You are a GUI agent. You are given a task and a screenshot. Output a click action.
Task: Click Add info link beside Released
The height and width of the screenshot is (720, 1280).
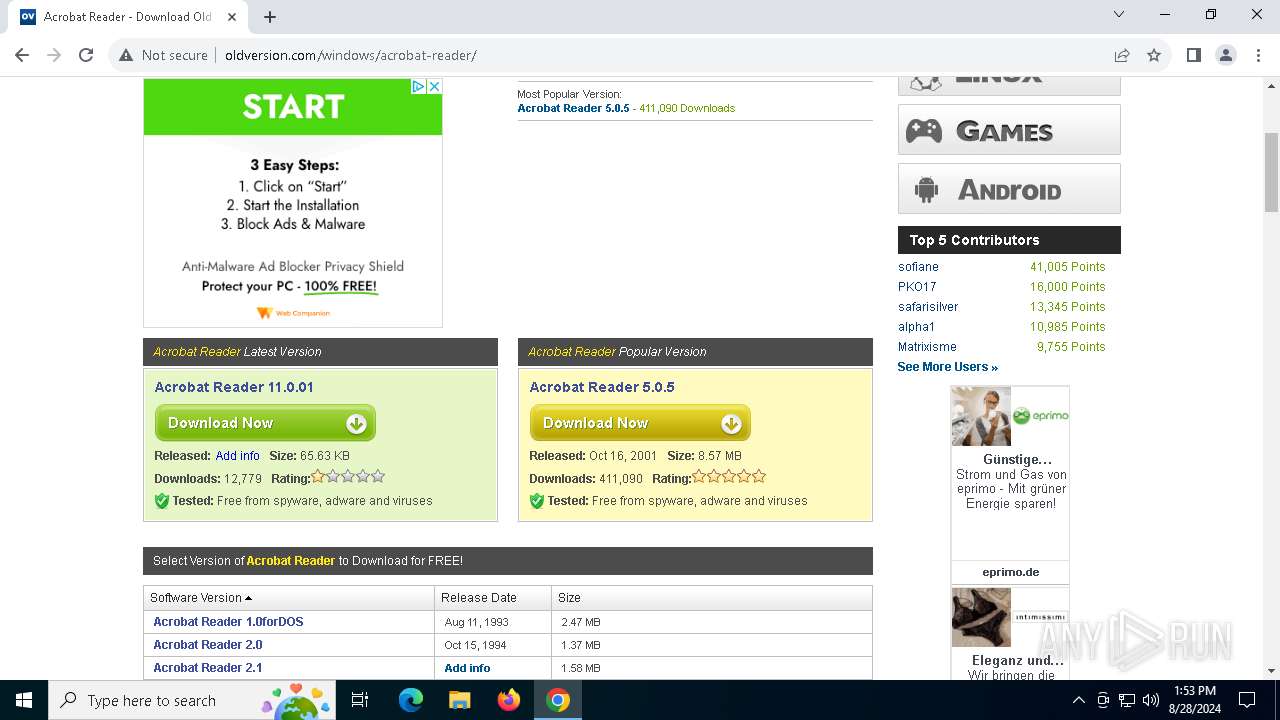[x=237, y=456]
